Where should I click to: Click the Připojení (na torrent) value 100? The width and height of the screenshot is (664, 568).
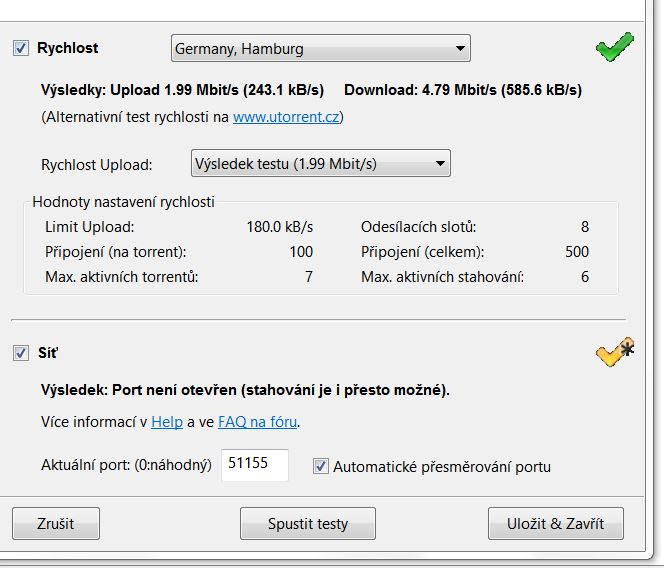300,252
